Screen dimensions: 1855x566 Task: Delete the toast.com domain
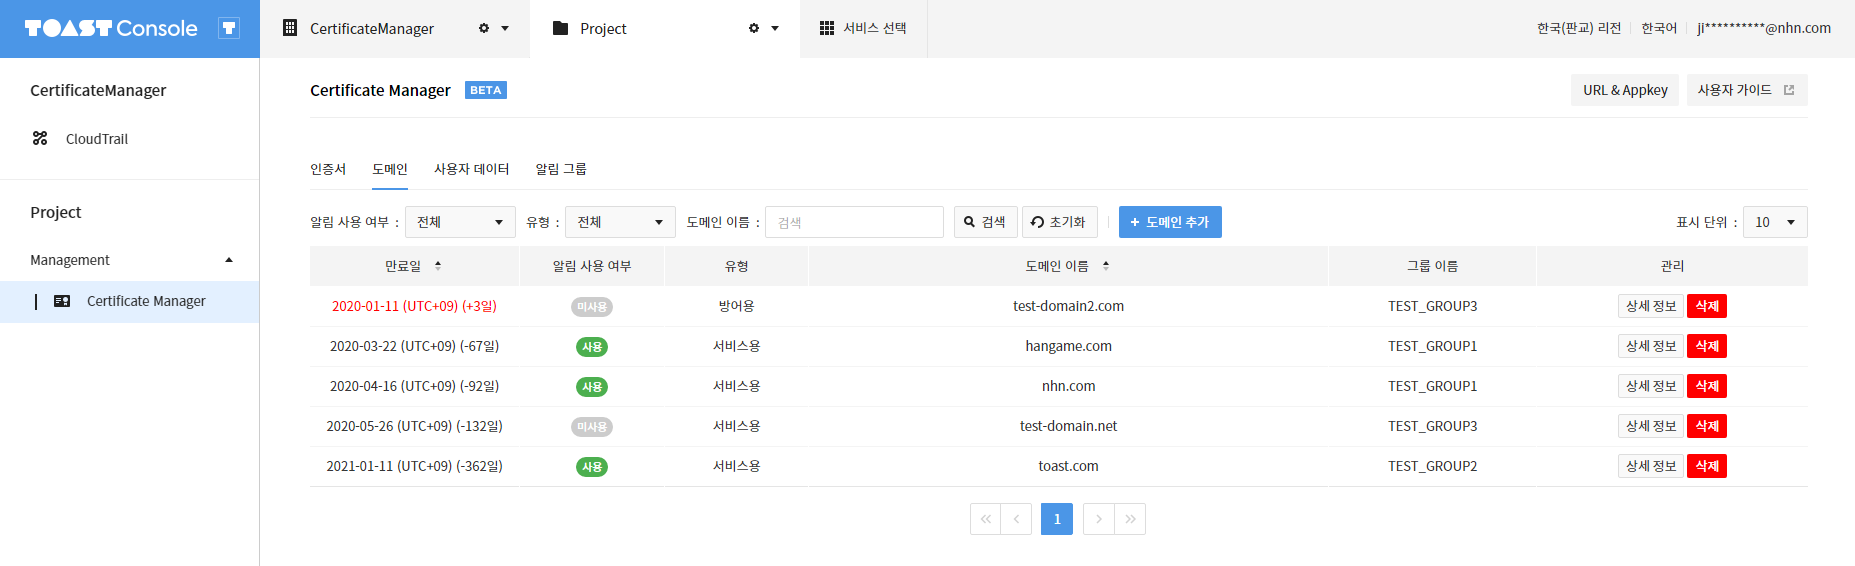click(x=1707, y=466)
